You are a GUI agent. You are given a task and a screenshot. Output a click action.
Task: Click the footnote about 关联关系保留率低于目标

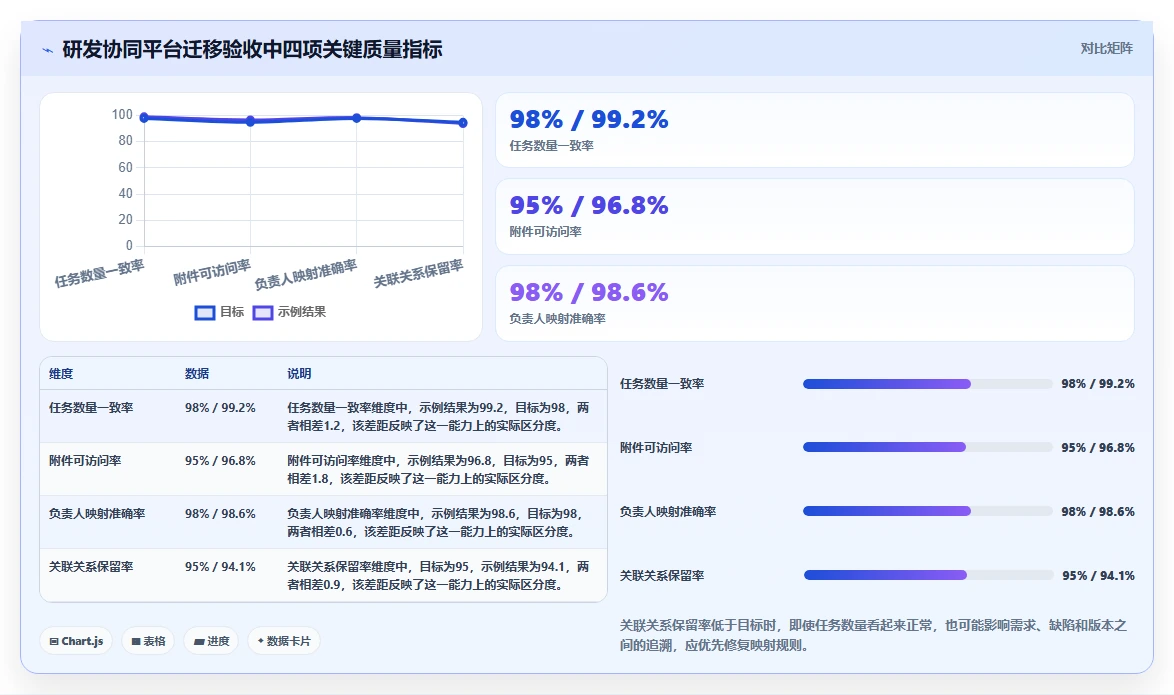click(x=873, y=635)
